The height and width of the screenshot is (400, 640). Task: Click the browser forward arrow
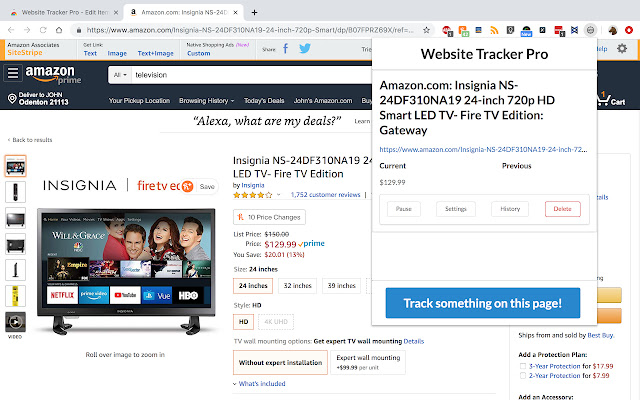point(27,30)
